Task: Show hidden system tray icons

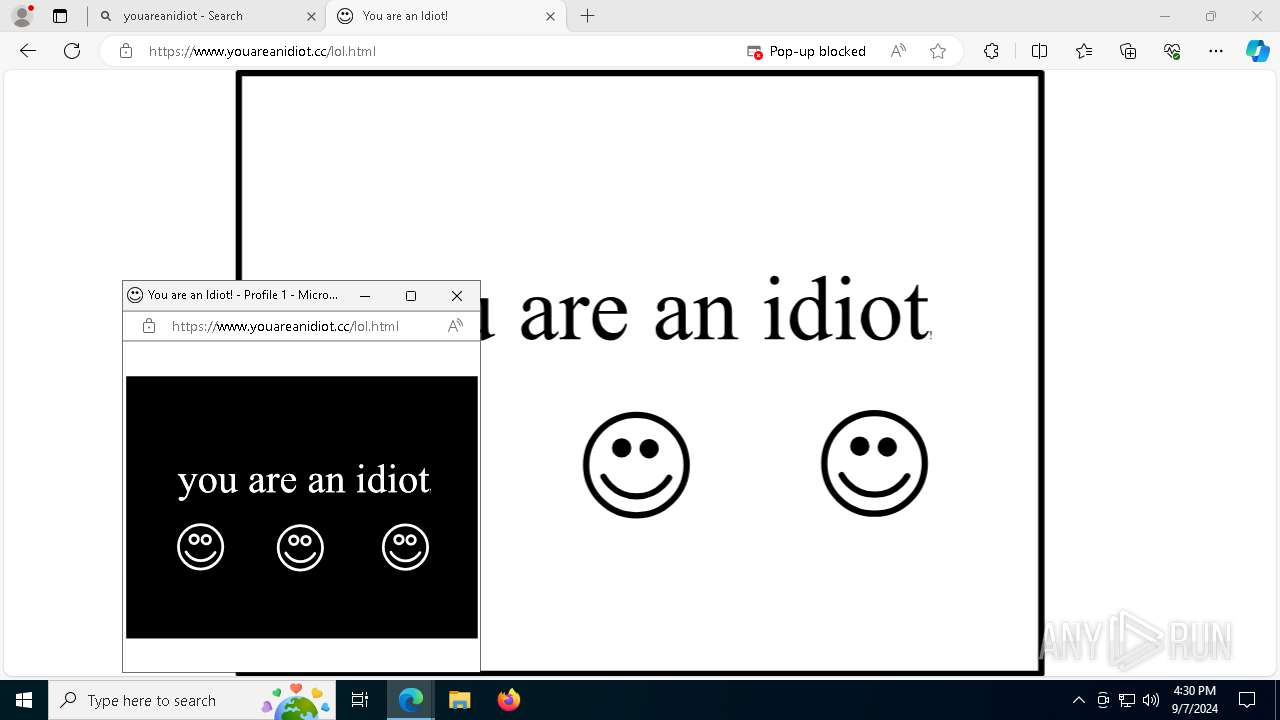Action: coord(1078,700)
